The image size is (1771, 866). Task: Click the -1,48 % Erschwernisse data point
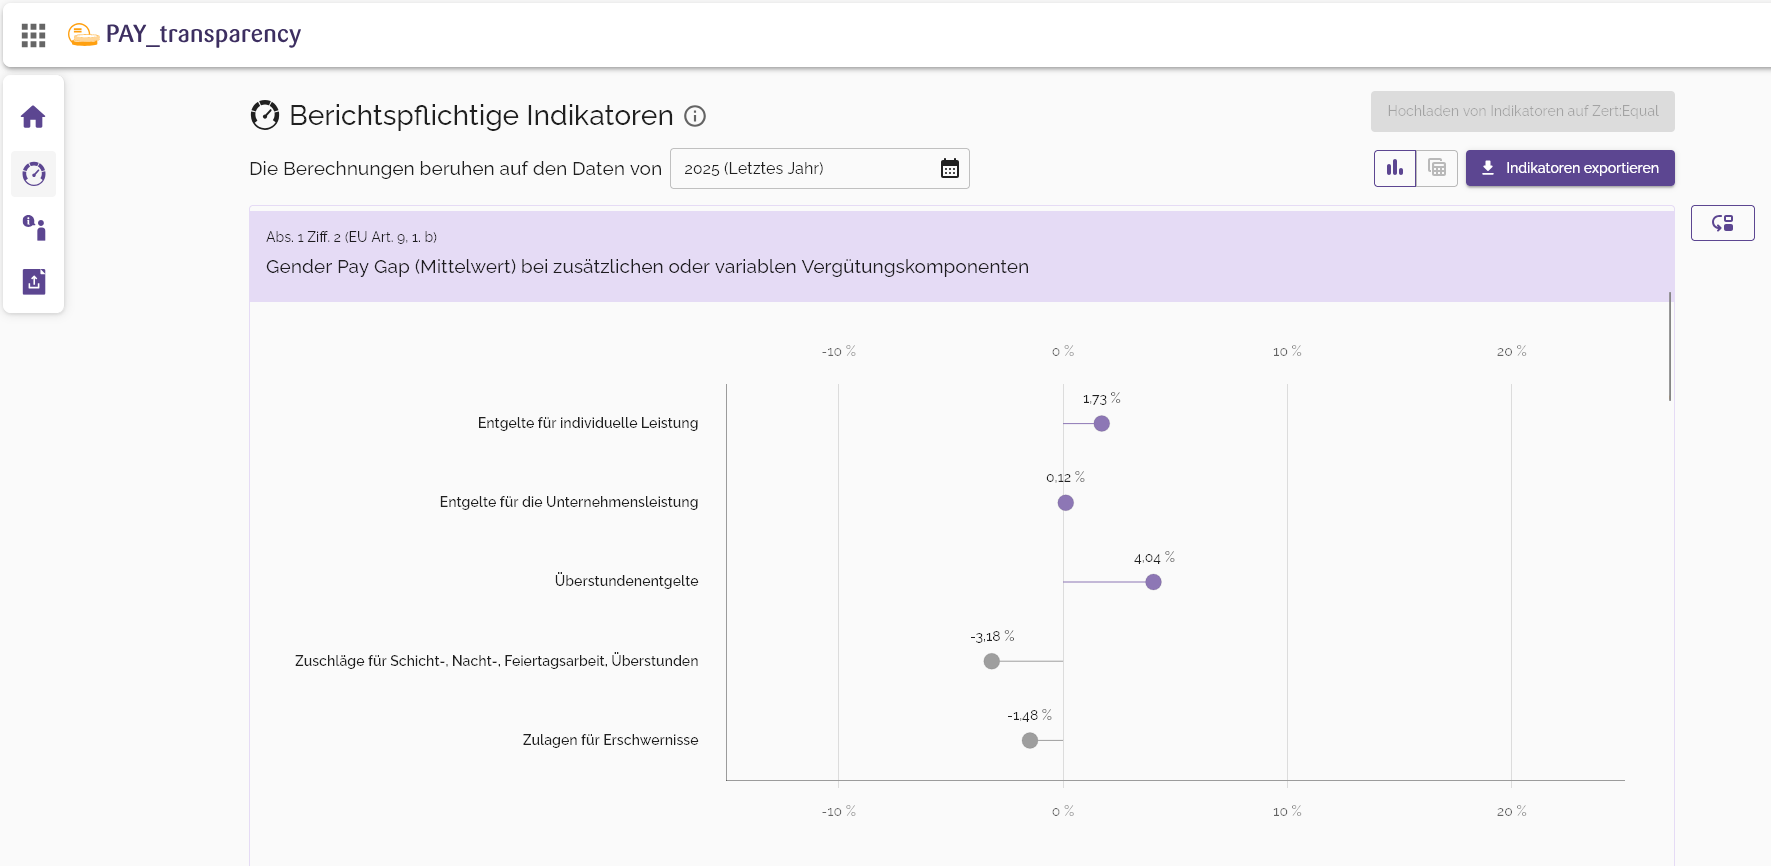pos(1030,740)
